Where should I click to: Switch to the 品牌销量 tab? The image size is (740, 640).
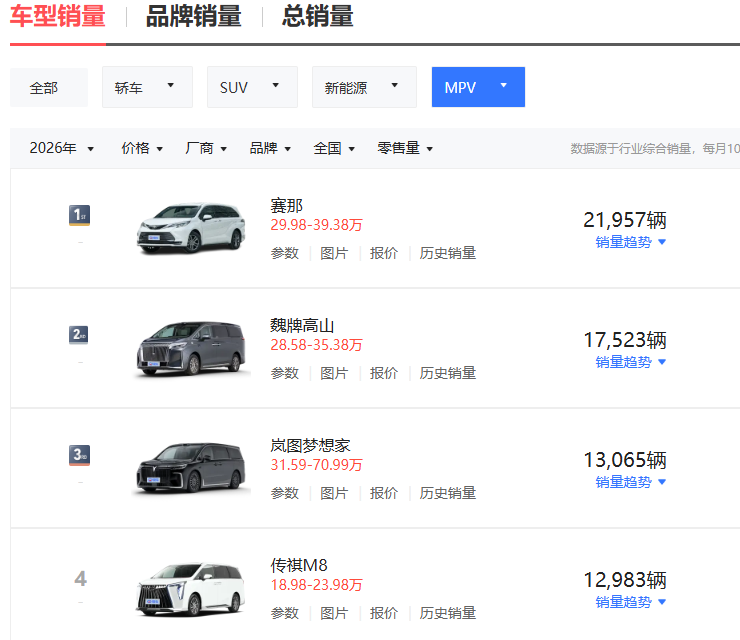pos(193,17)
